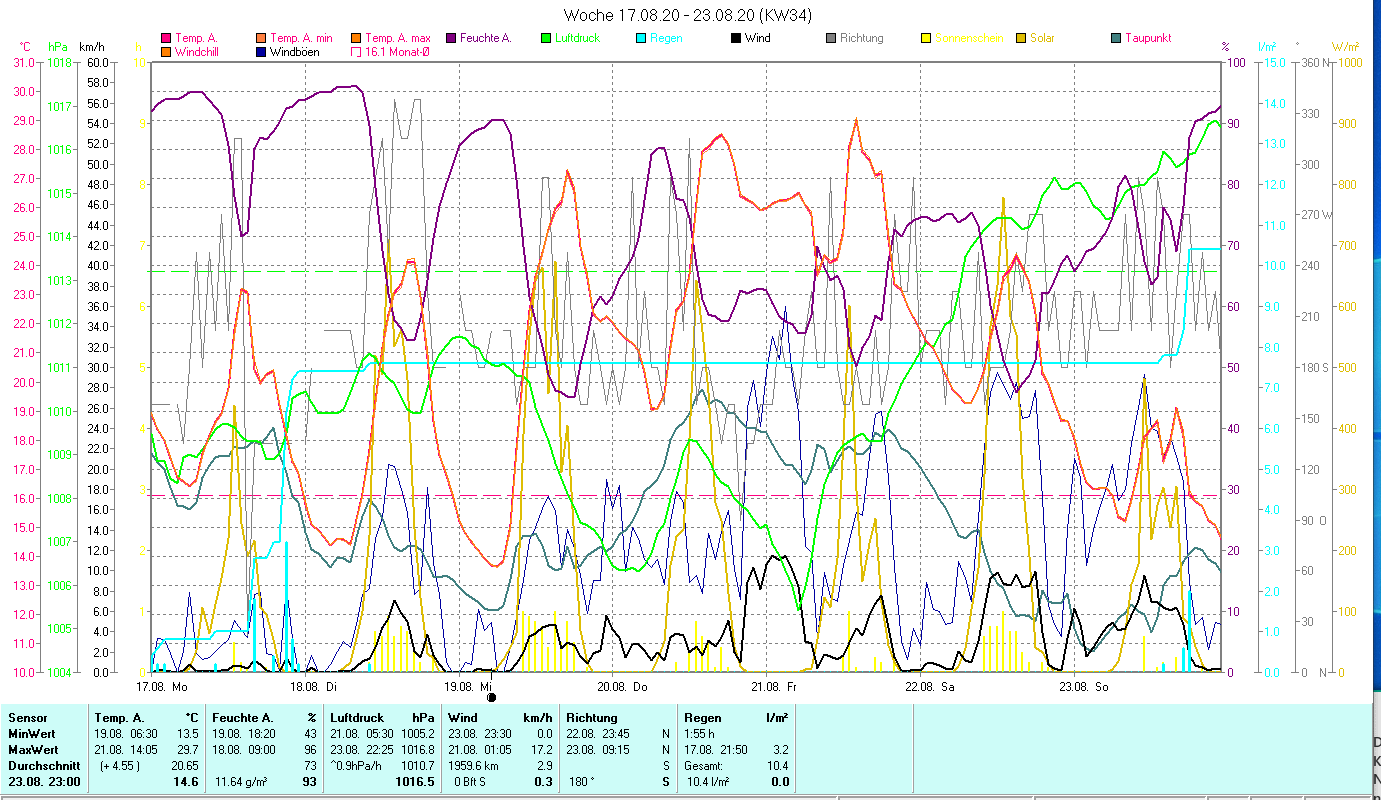Click the MaxWert row label
1381x800 pixels.
[x=33, y=750]
